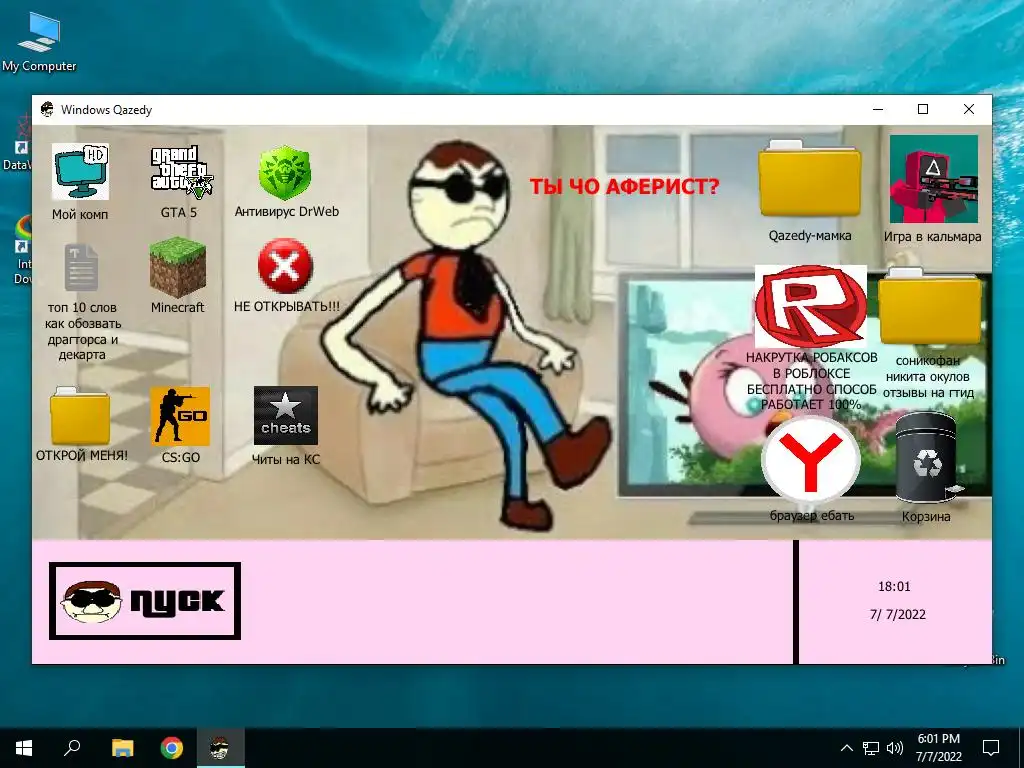Open Антивирус DrWeb shield icon
The height and width of the screenshot is (768, 1024).
[x=284, y=172]
